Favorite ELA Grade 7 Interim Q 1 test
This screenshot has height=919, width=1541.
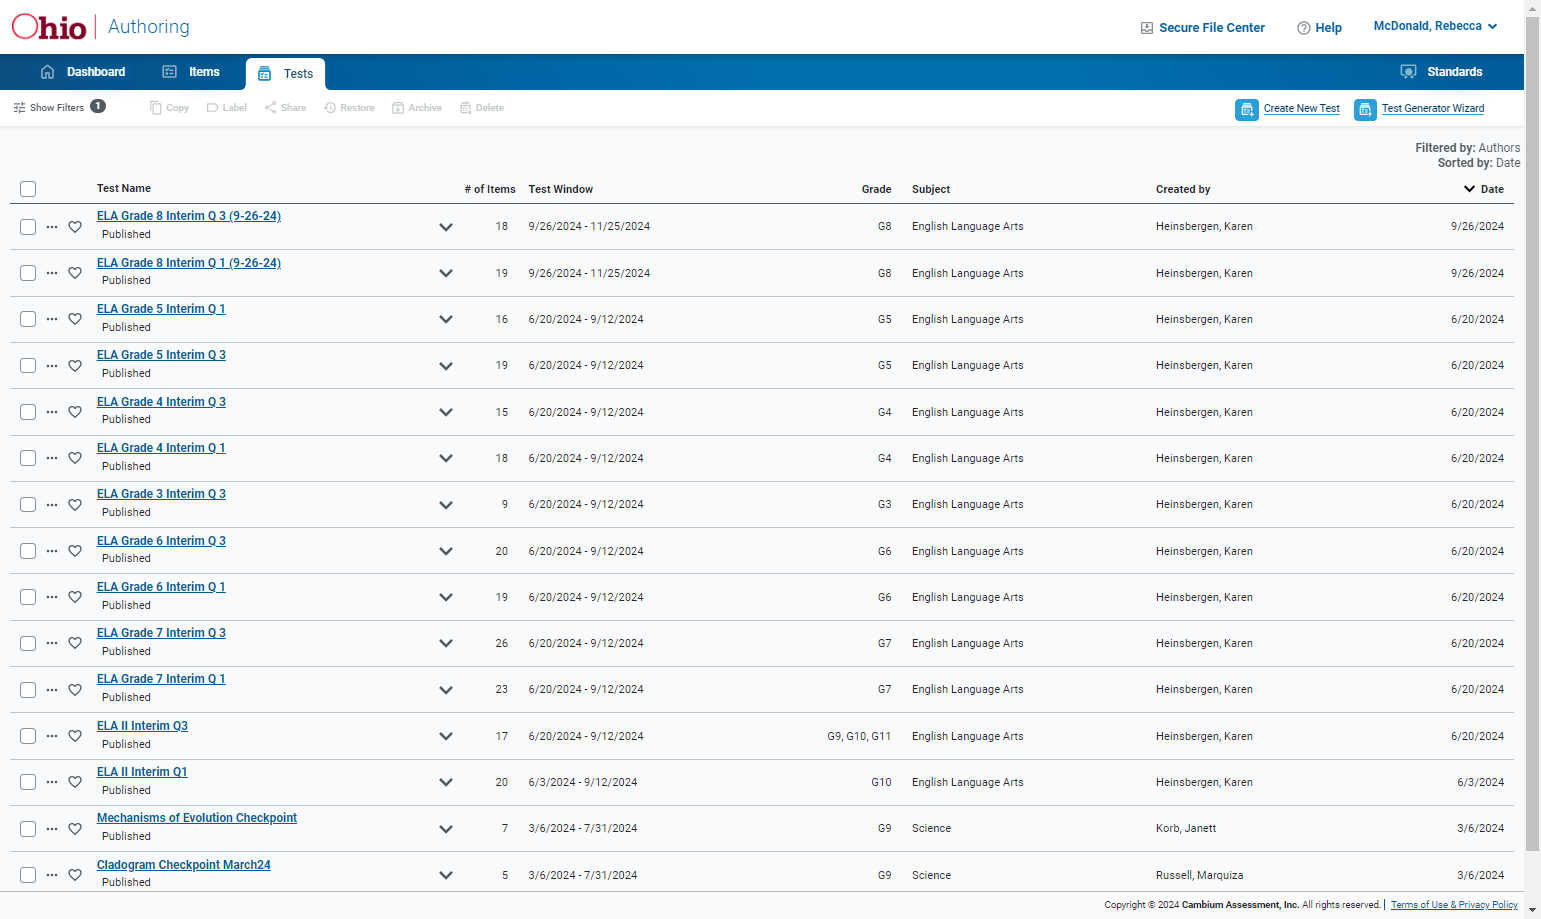[x=75, y=690]
